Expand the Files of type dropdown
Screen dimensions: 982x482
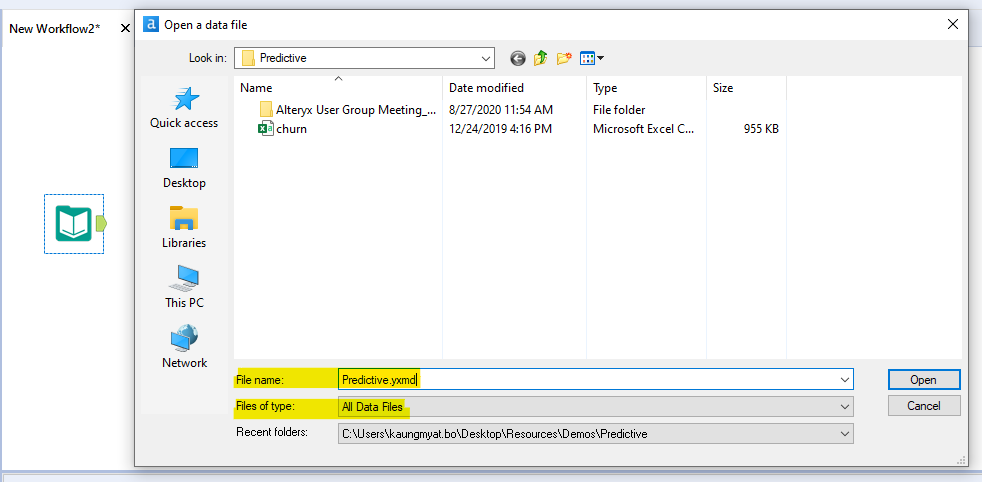[845, 407]
